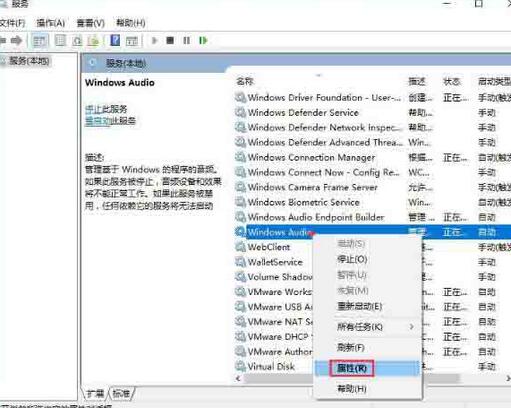The width and height of the screenshot is (511, 408).
Task: Select 停止(O) in the context menu
Action: click(x=352, y=259)
